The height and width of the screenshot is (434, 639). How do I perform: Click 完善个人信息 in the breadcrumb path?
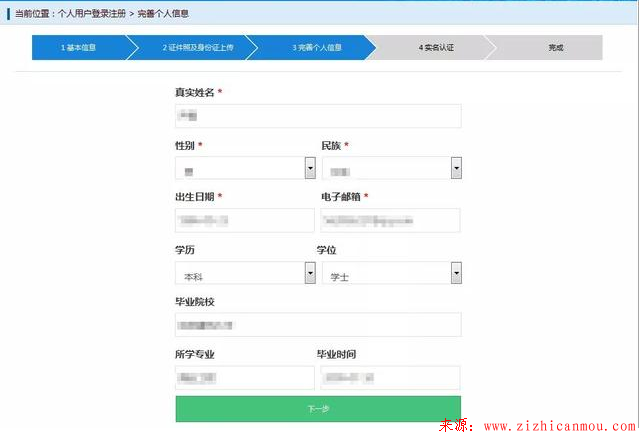pos(162,14)
